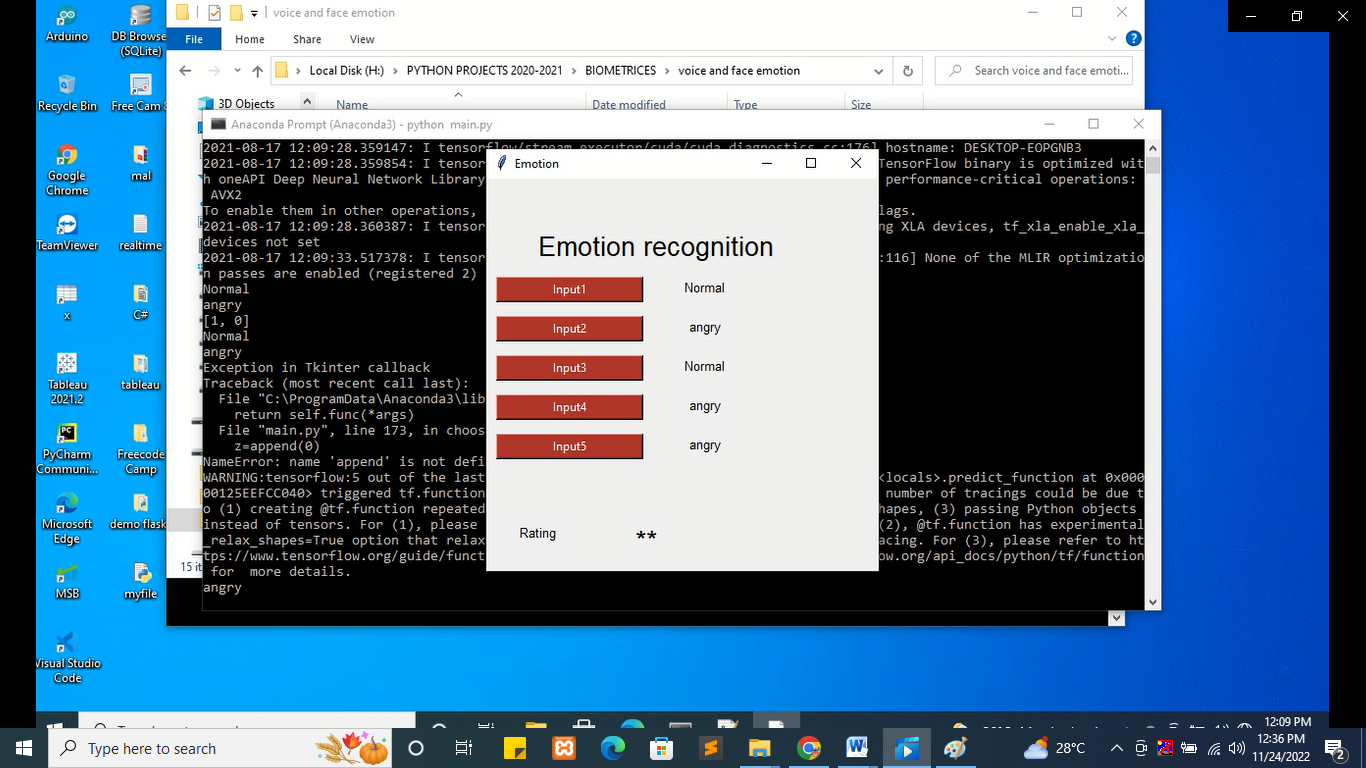The image size is (1366, 768).
Task: Open the File menu in File Explorer
Action: (194, 39)
